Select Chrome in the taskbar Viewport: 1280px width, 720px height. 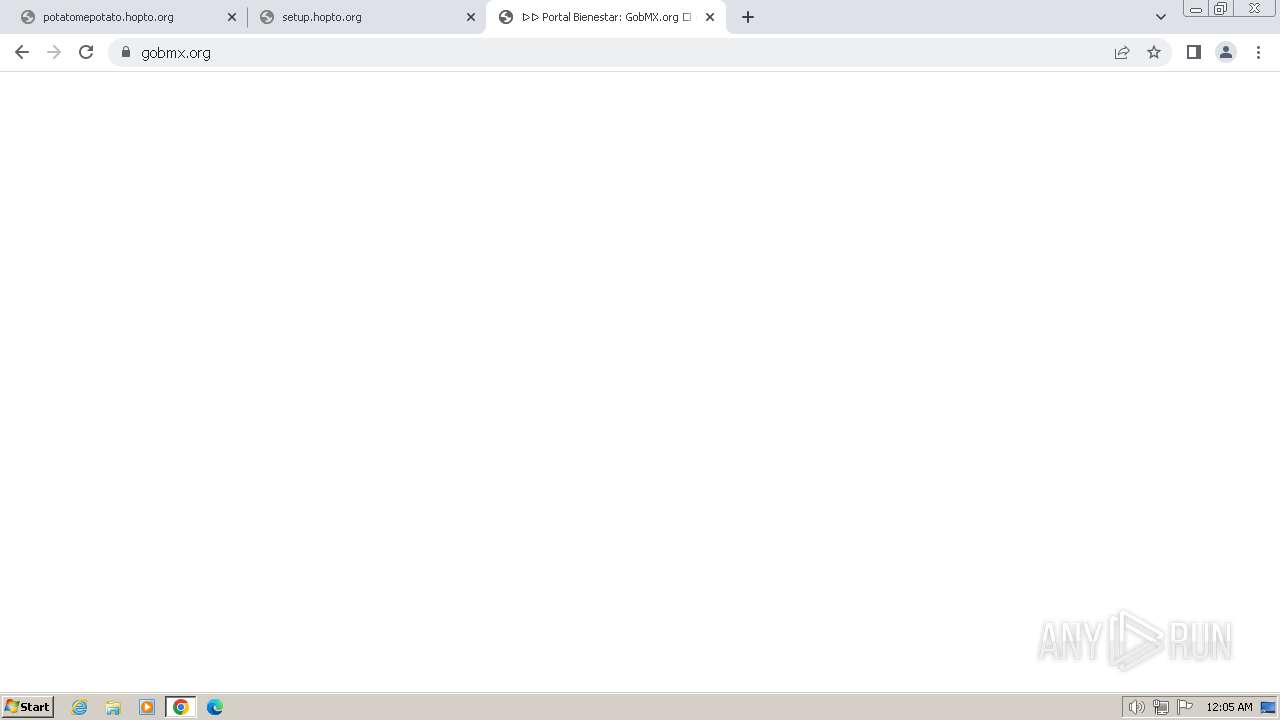point(181,707)
